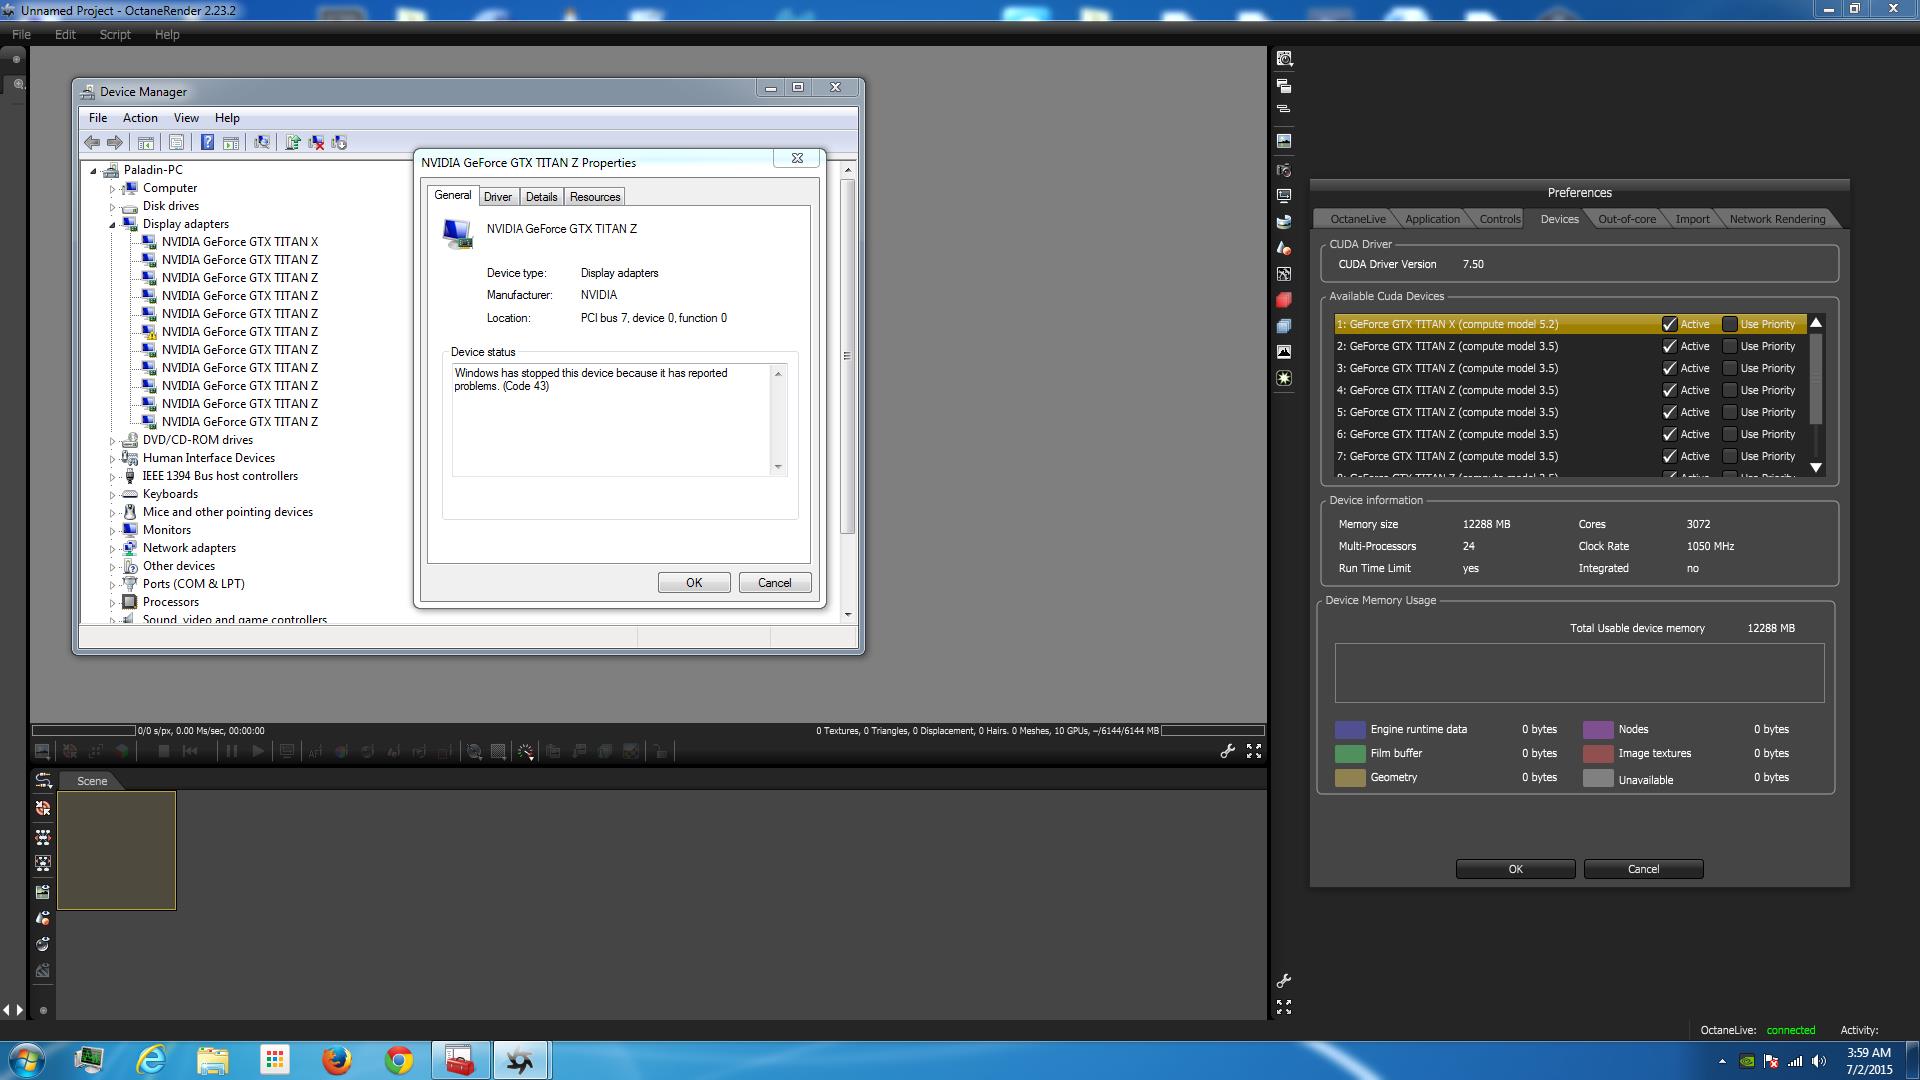
Task: Open Firefox from the taskbar
Action: (x=337, y=1060)
